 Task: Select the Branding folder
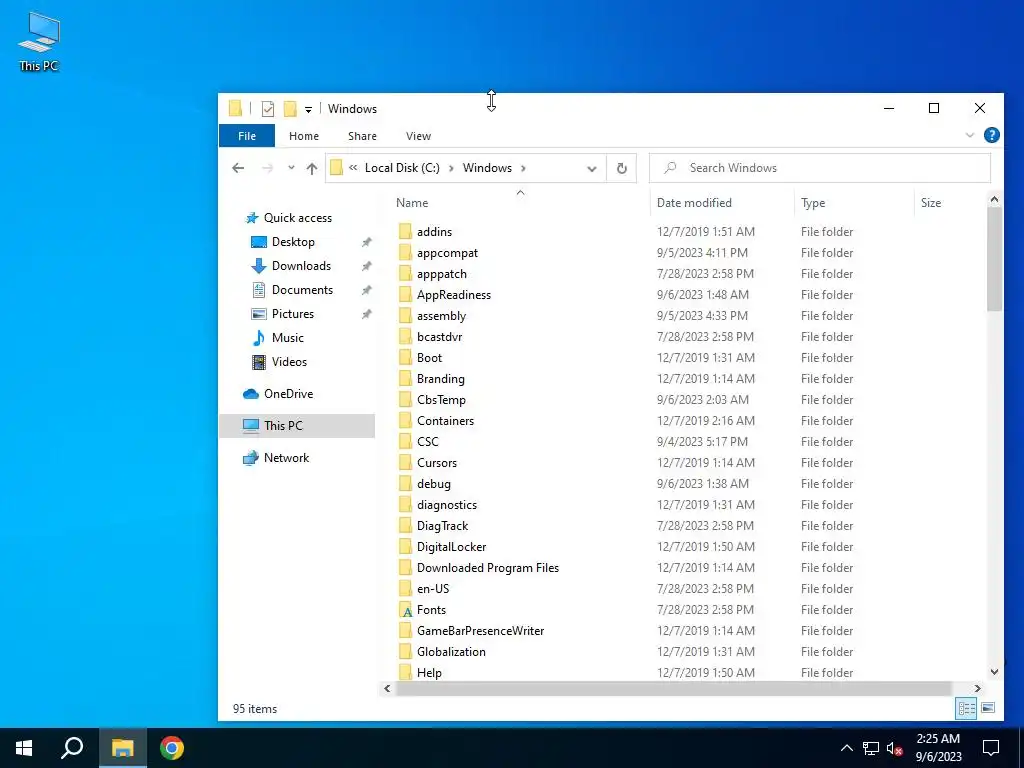point(441,379)
